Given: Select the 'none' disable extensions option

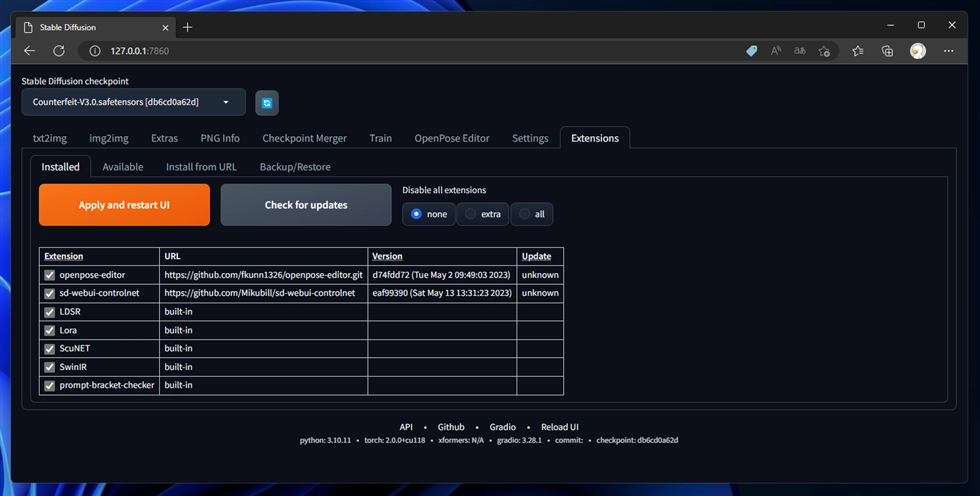Looking at the screenshot, I should [429, 214].
